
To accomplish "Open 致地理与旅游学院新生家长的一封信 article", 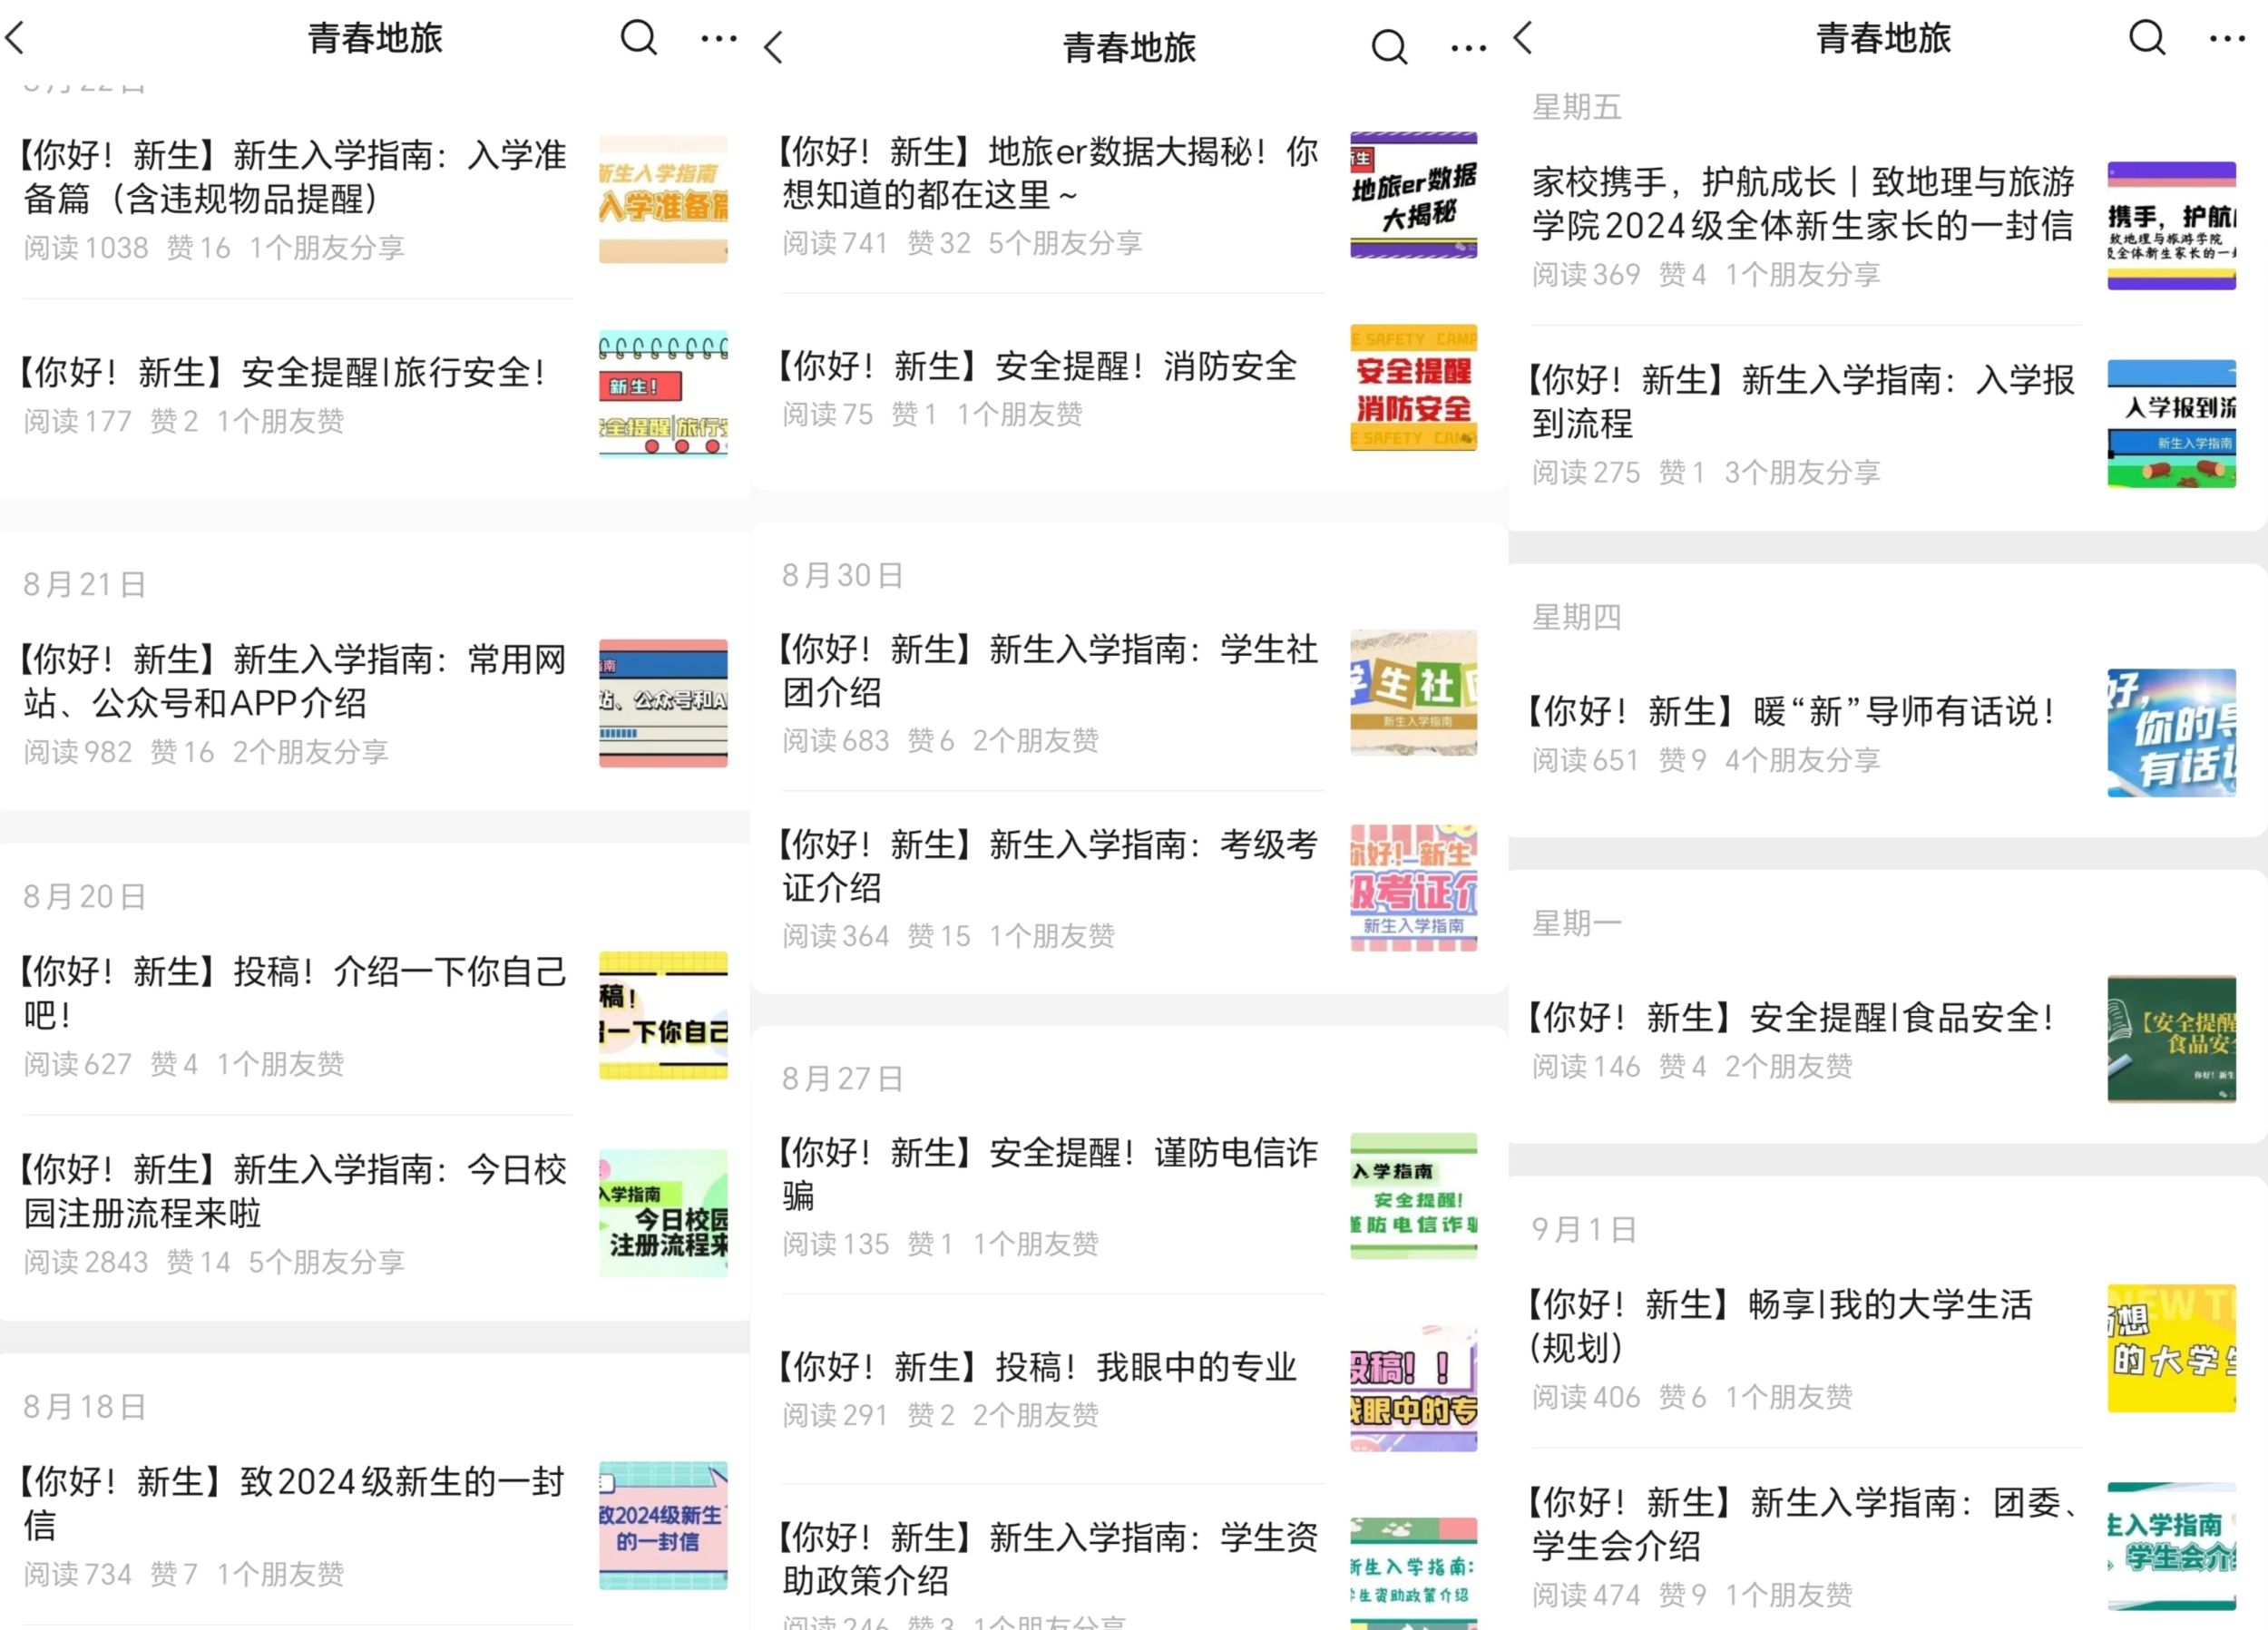I will (1803, 204).
